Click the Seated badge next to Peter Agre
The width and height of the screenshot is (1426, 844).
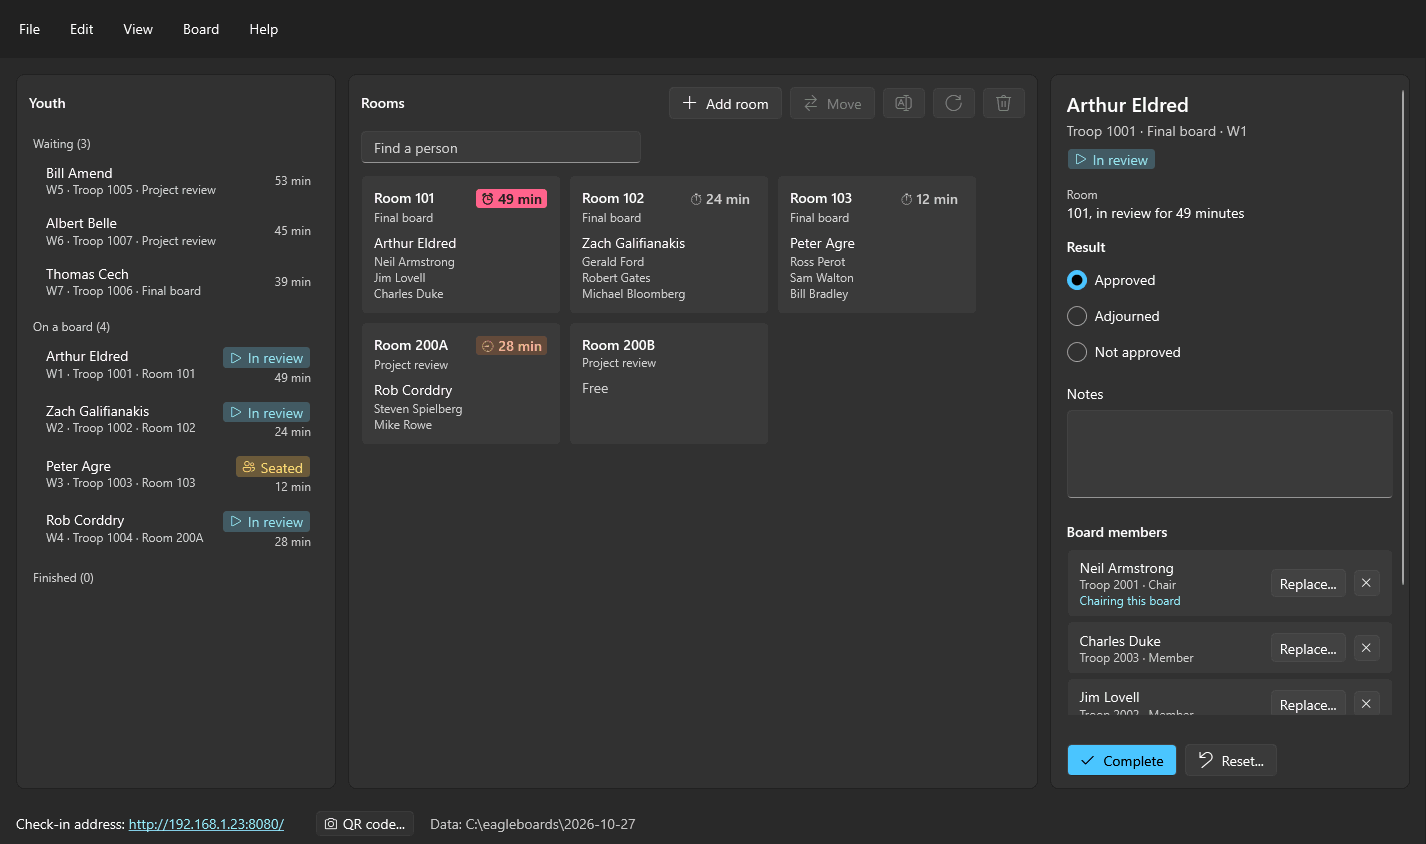click(x=273, y=467)
